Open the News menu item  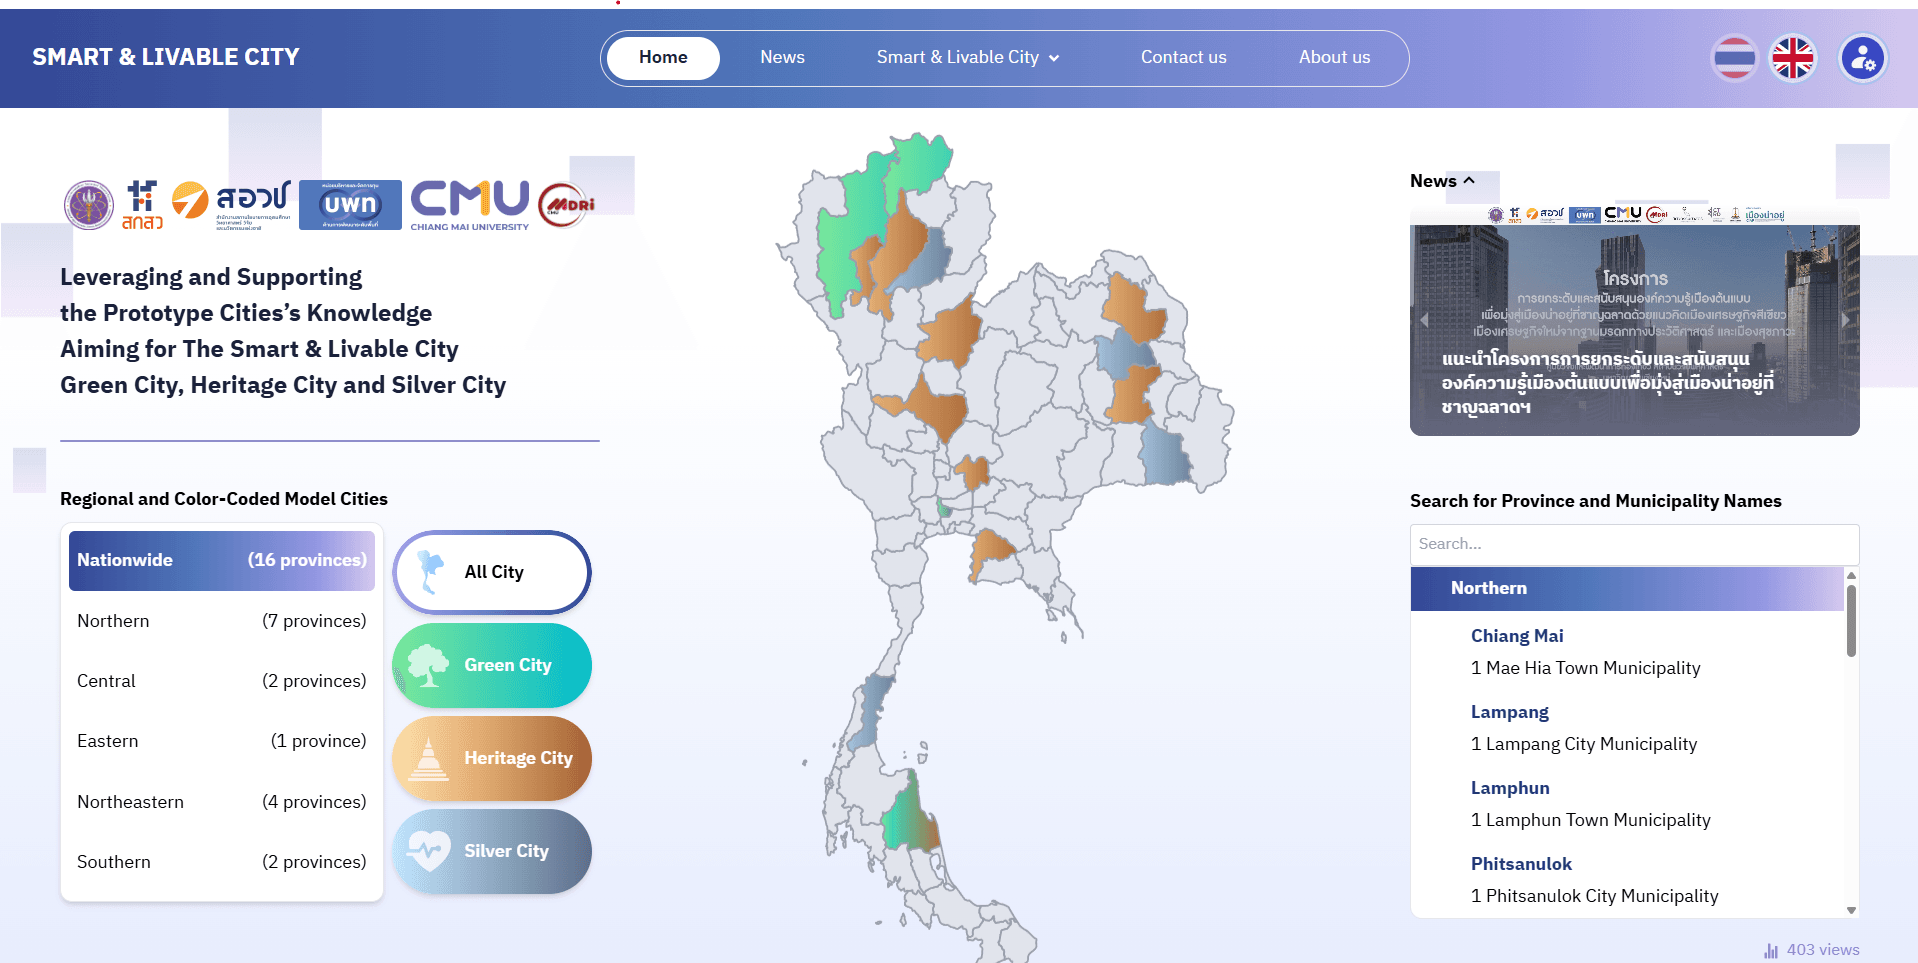pos(782,58)
